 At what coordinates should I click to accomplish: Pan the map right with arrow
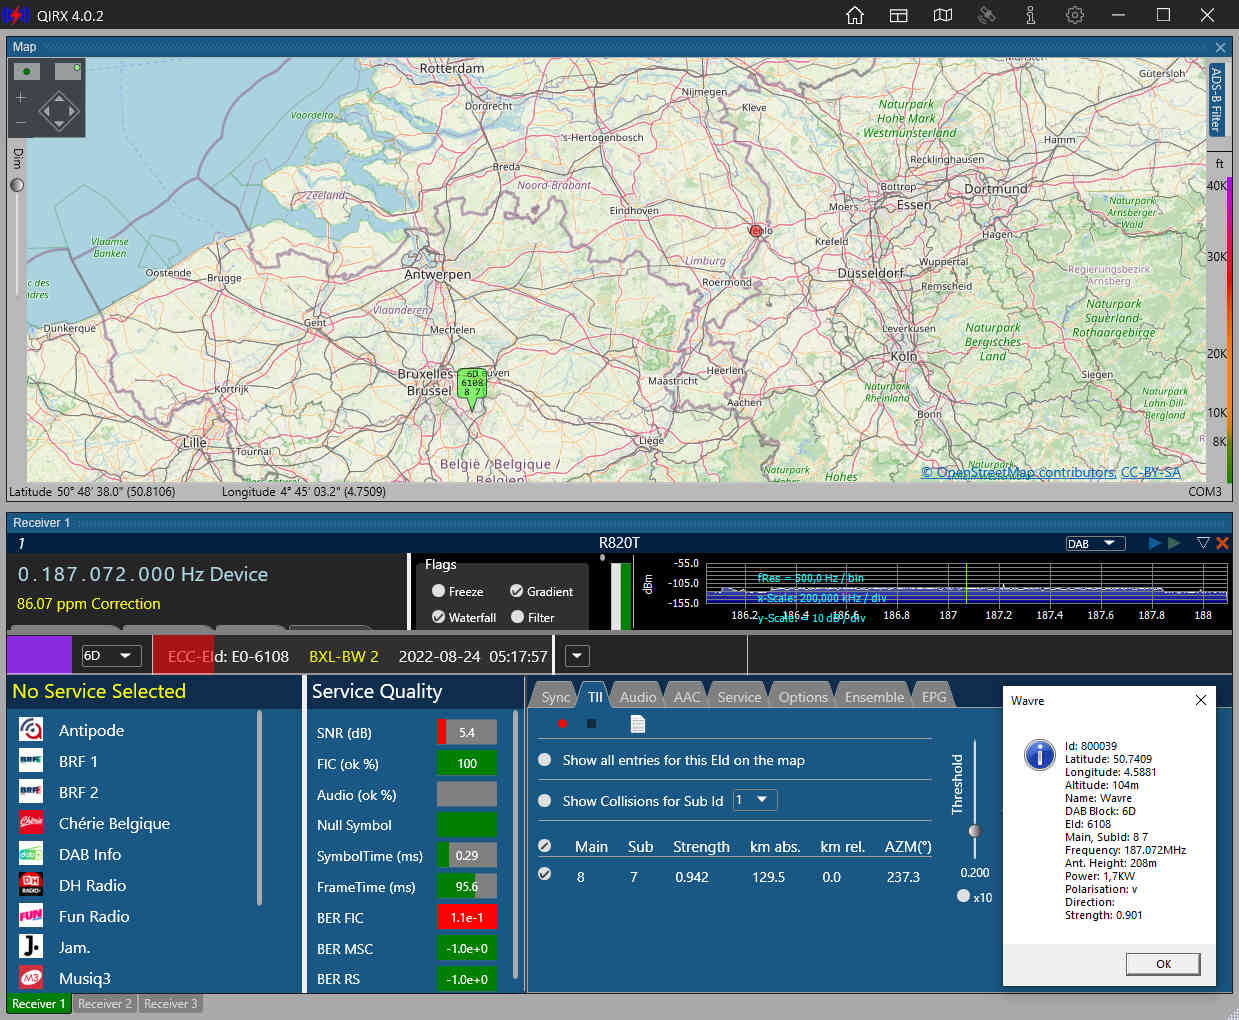73,111
